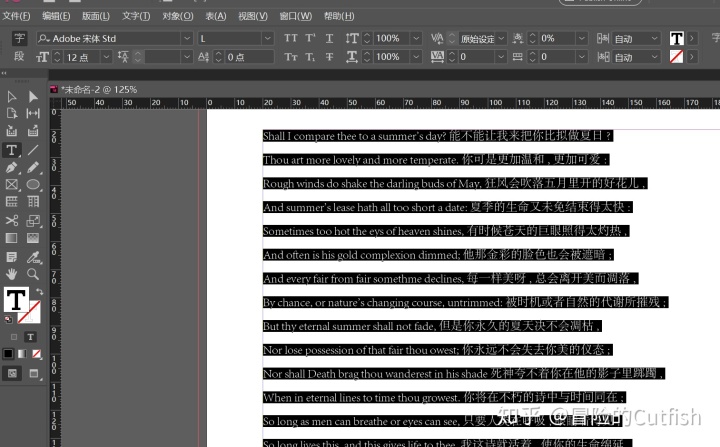Select the Content Placer tool
This screenshot has width=720, height=447.
33,131
